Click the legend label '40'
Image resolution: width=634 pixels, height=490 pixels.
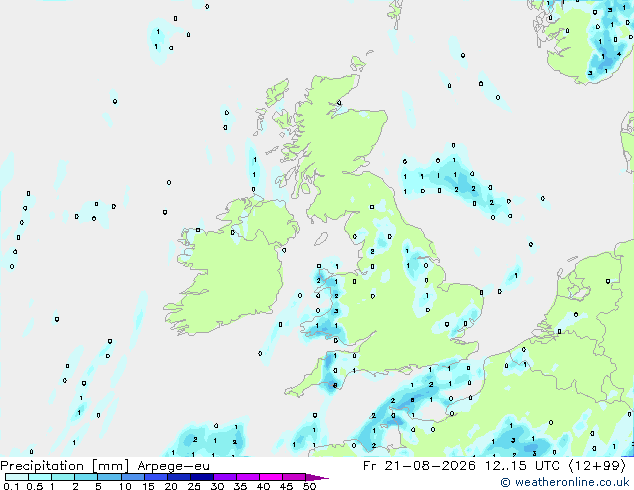[264, 486]
